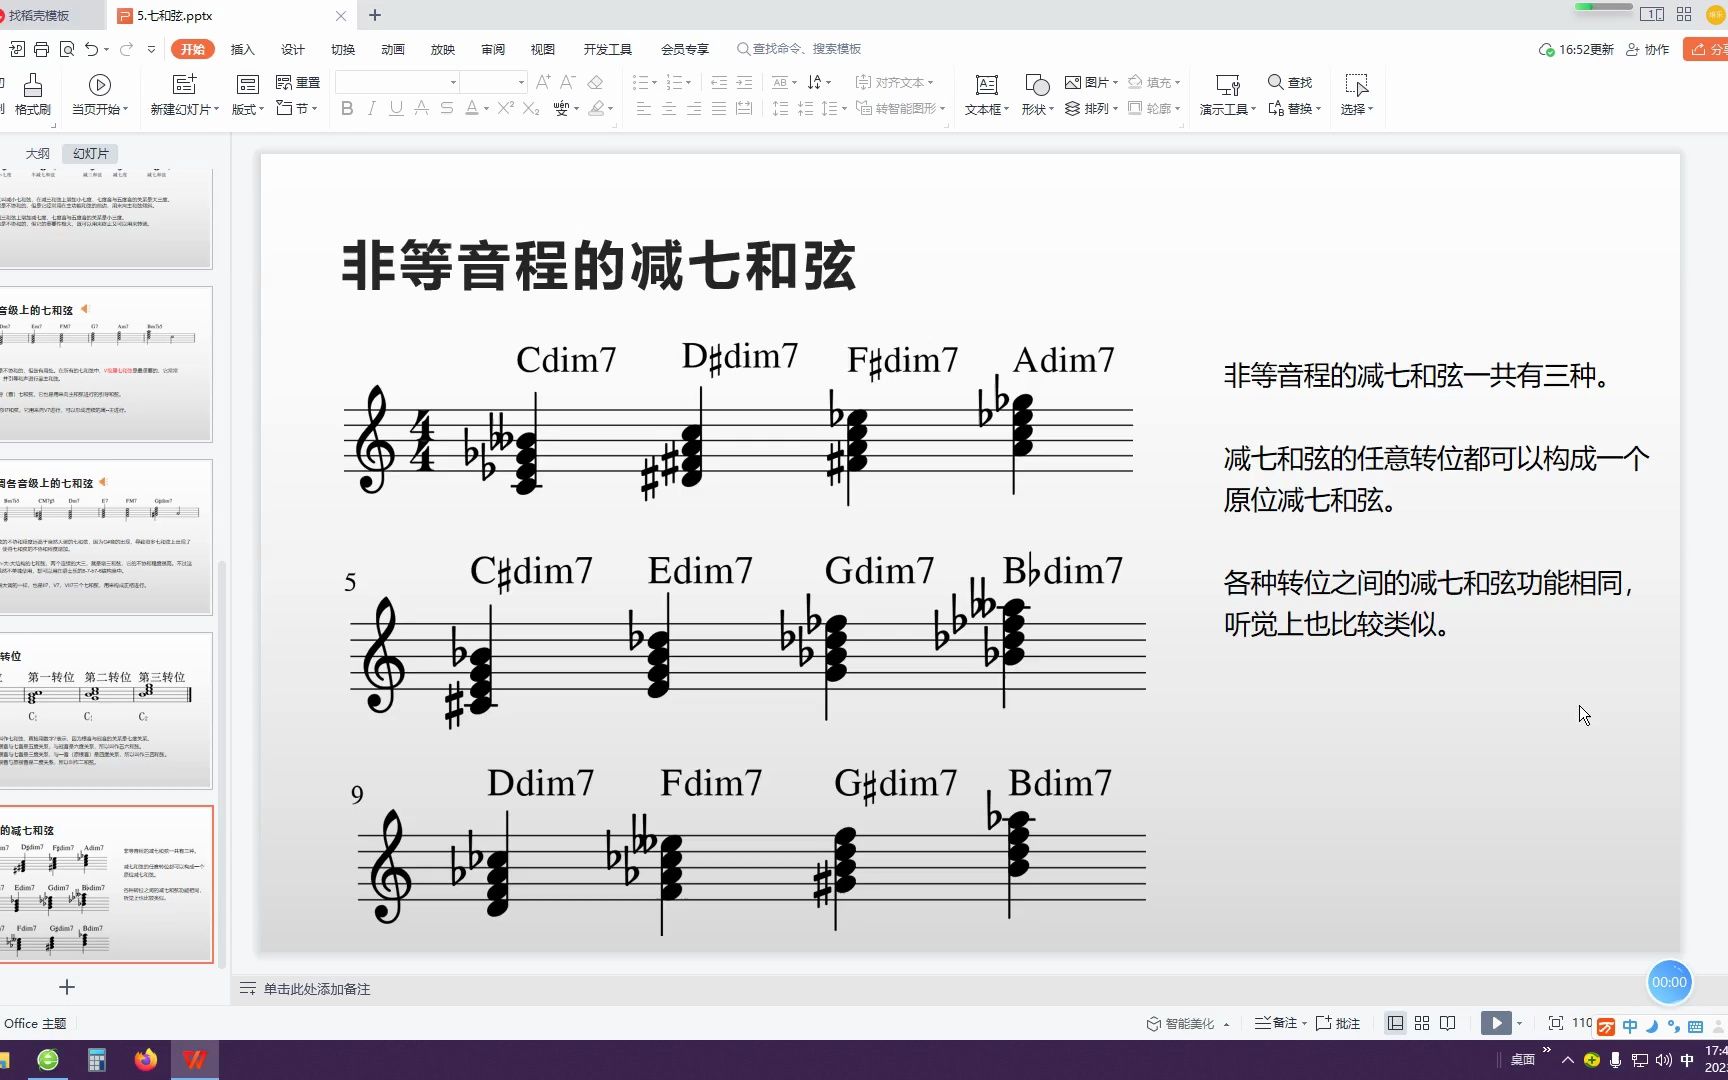This screenshot has height=1080, width=1728.
Task: Increase font size with A+ icon
Action: point(543,82)
